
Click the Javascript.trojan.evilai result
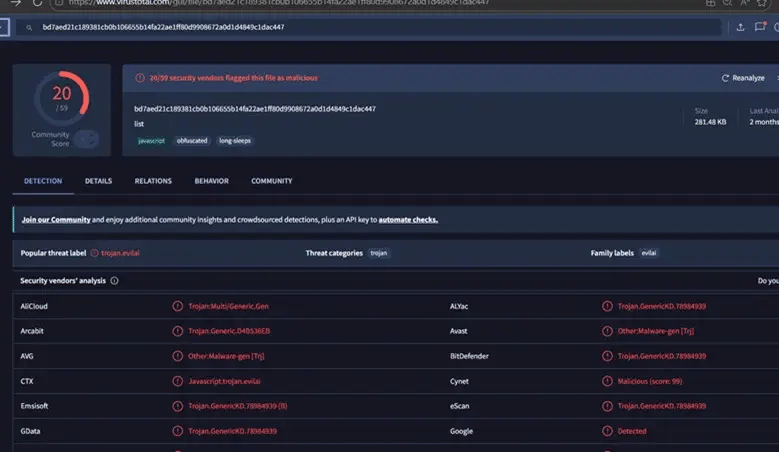point(224,381)
